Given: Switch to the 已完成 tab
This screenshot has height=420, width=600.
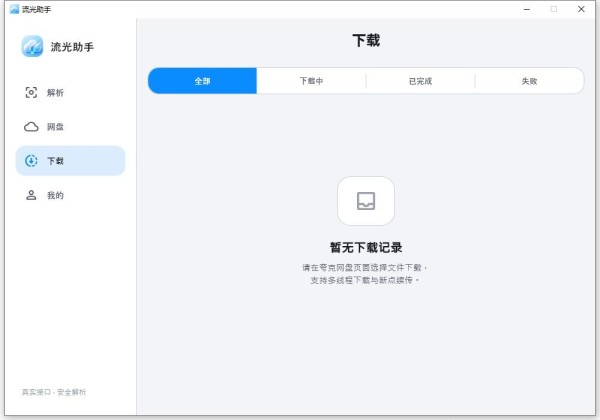Looking at the screenshot, I should pyautogui.click(x=420, y=81).
